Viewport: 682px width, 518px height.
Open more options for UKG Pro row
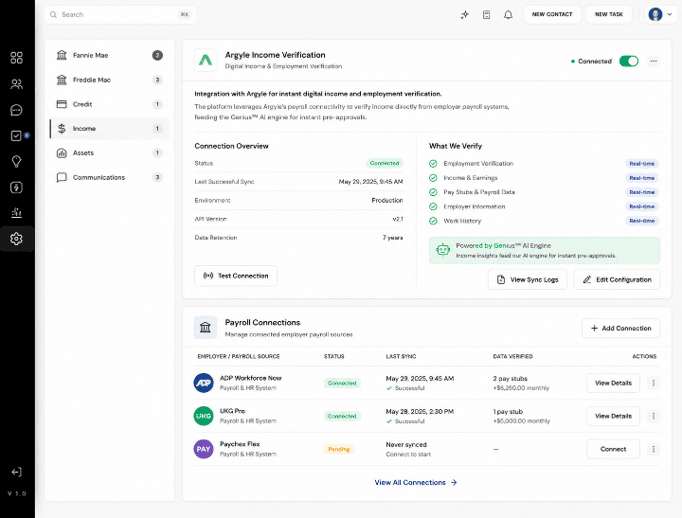click(653, 416)
